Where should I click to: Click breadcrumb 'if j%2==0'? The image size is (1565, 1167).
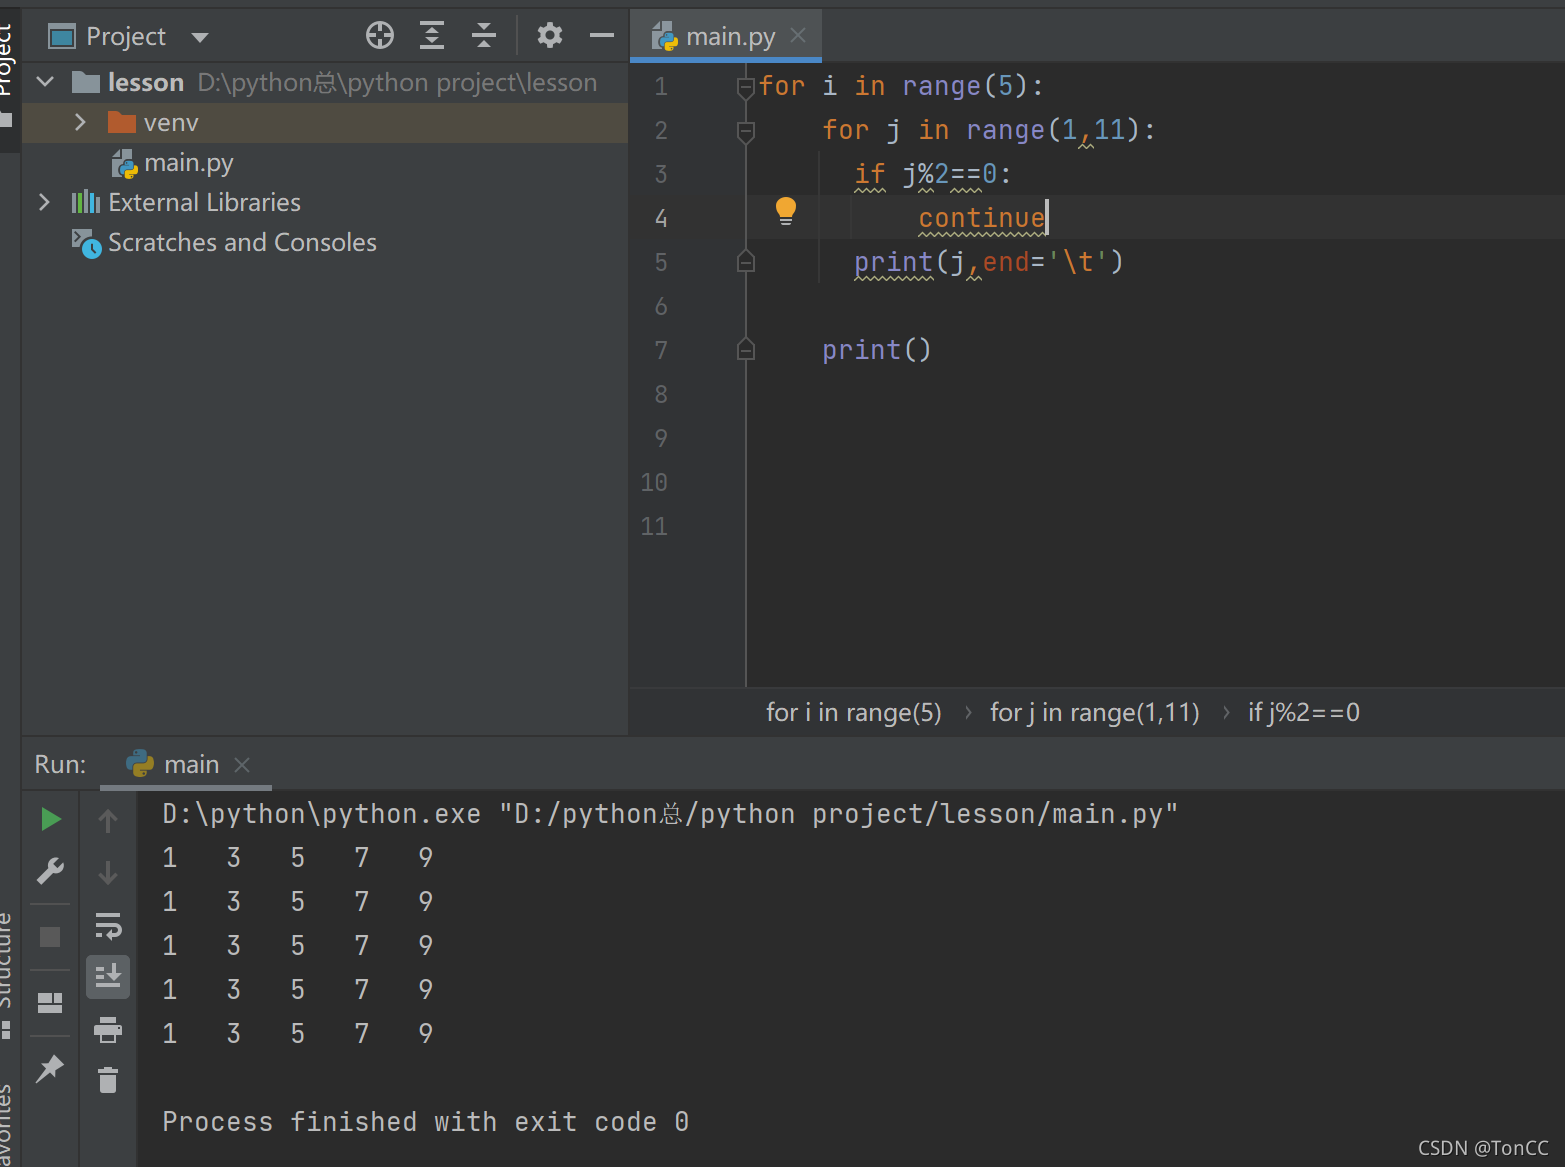1304,712
